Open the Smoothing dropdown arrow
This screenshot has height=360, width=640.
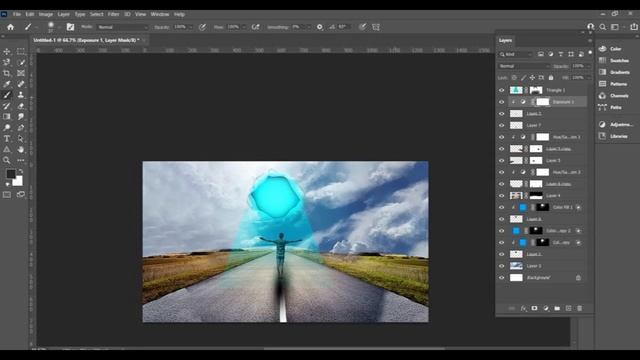[309, 27]
